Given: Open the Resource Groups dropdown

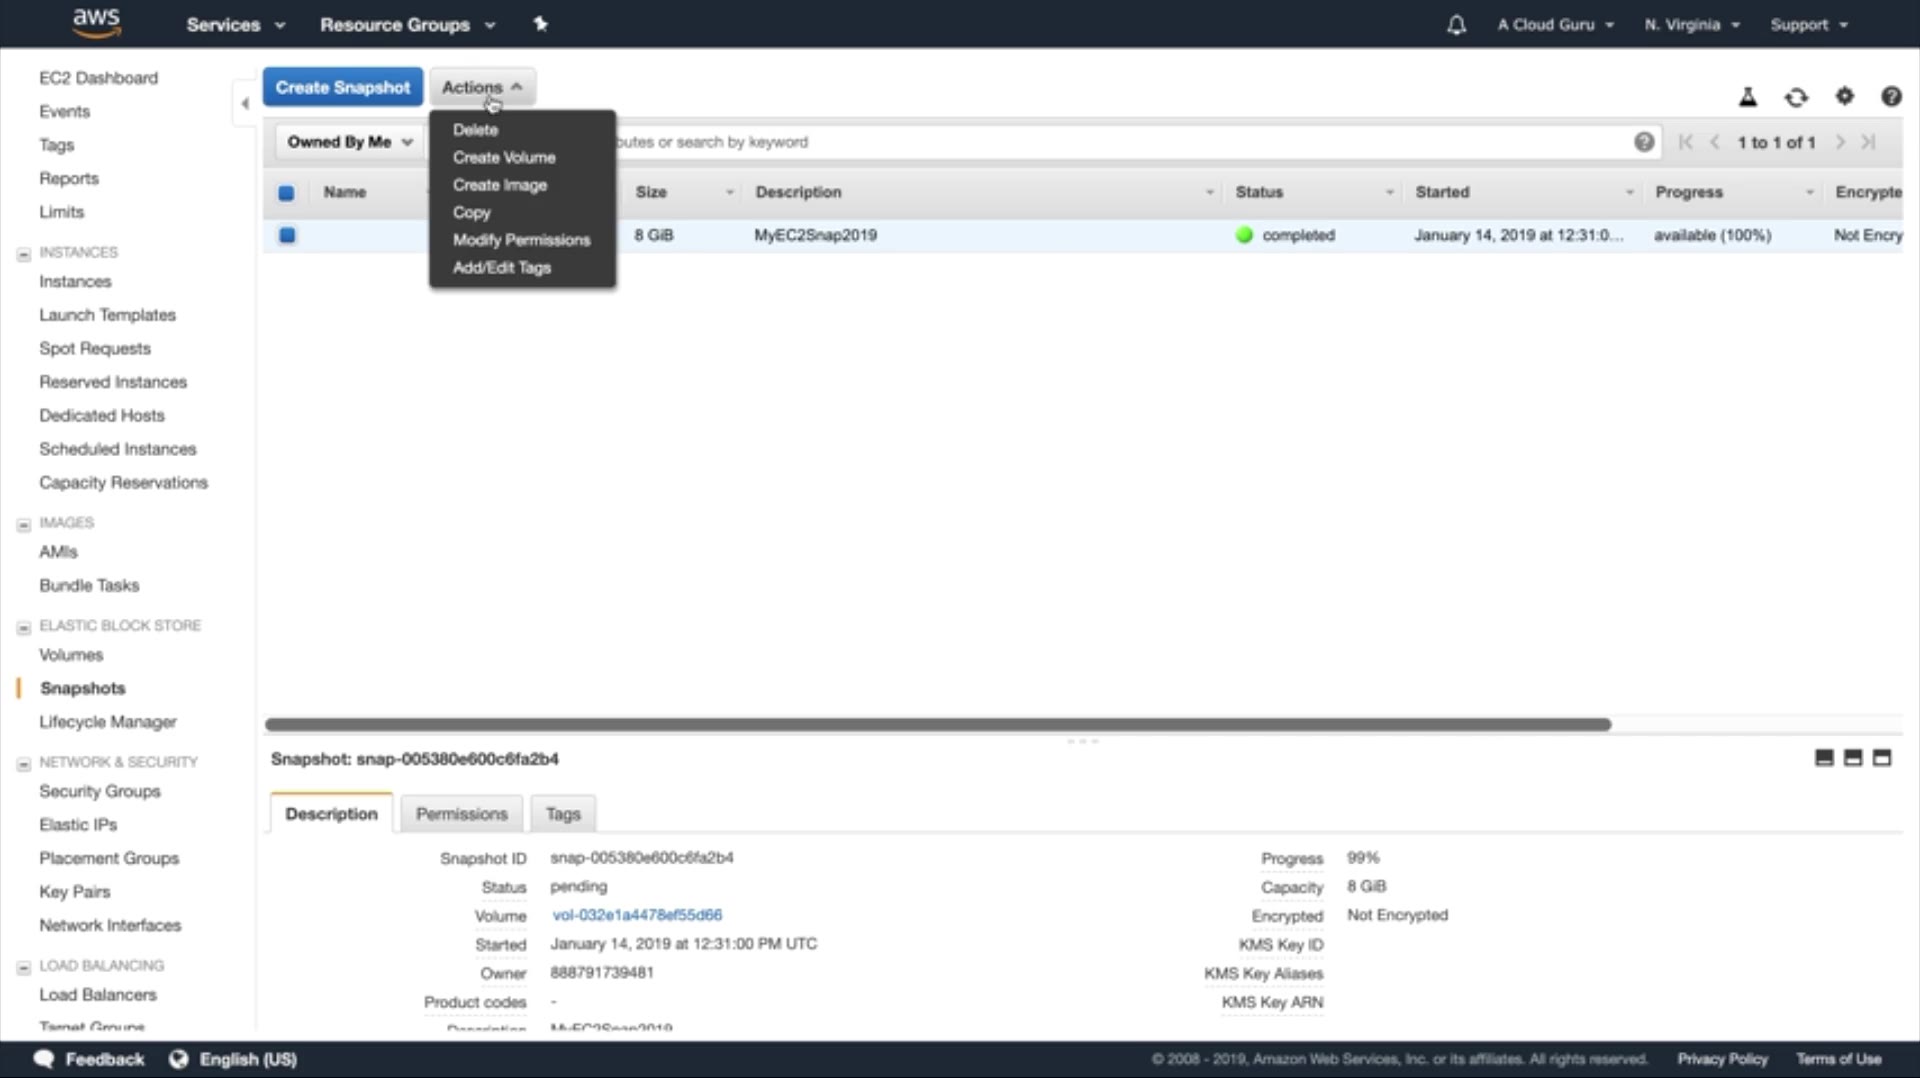Looking at the screenshot, I should coord(407,25).
